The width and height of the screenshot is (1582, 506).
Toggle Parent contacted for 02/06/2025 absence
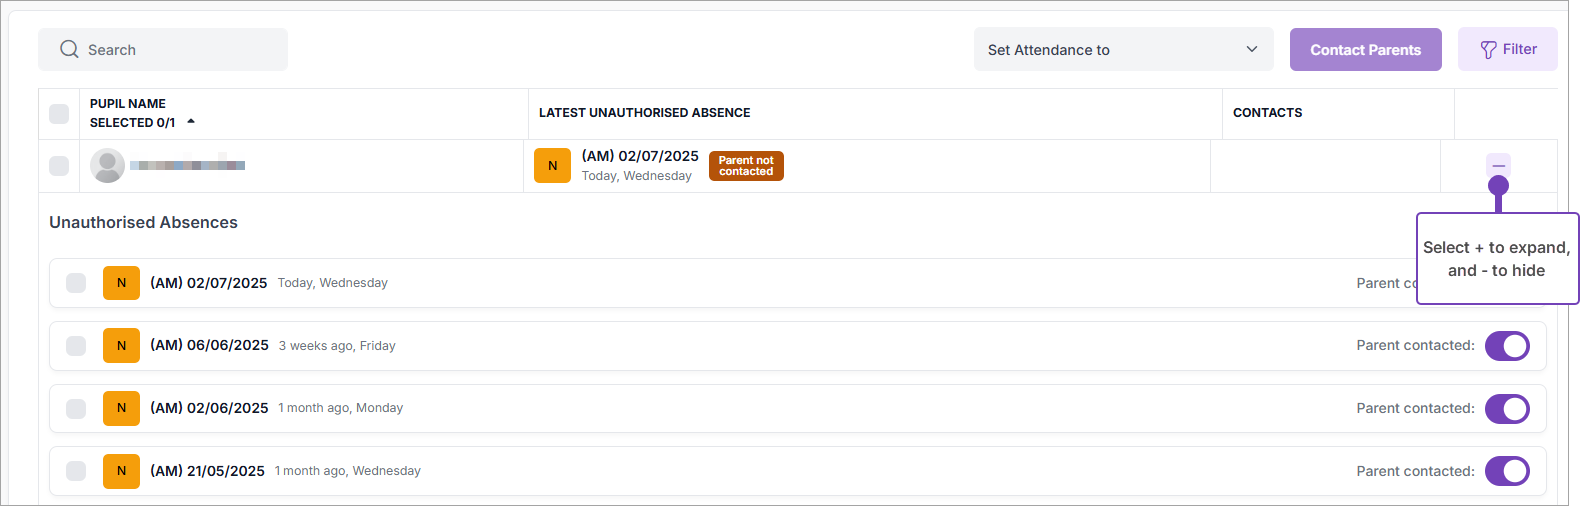click(1506, 409)
